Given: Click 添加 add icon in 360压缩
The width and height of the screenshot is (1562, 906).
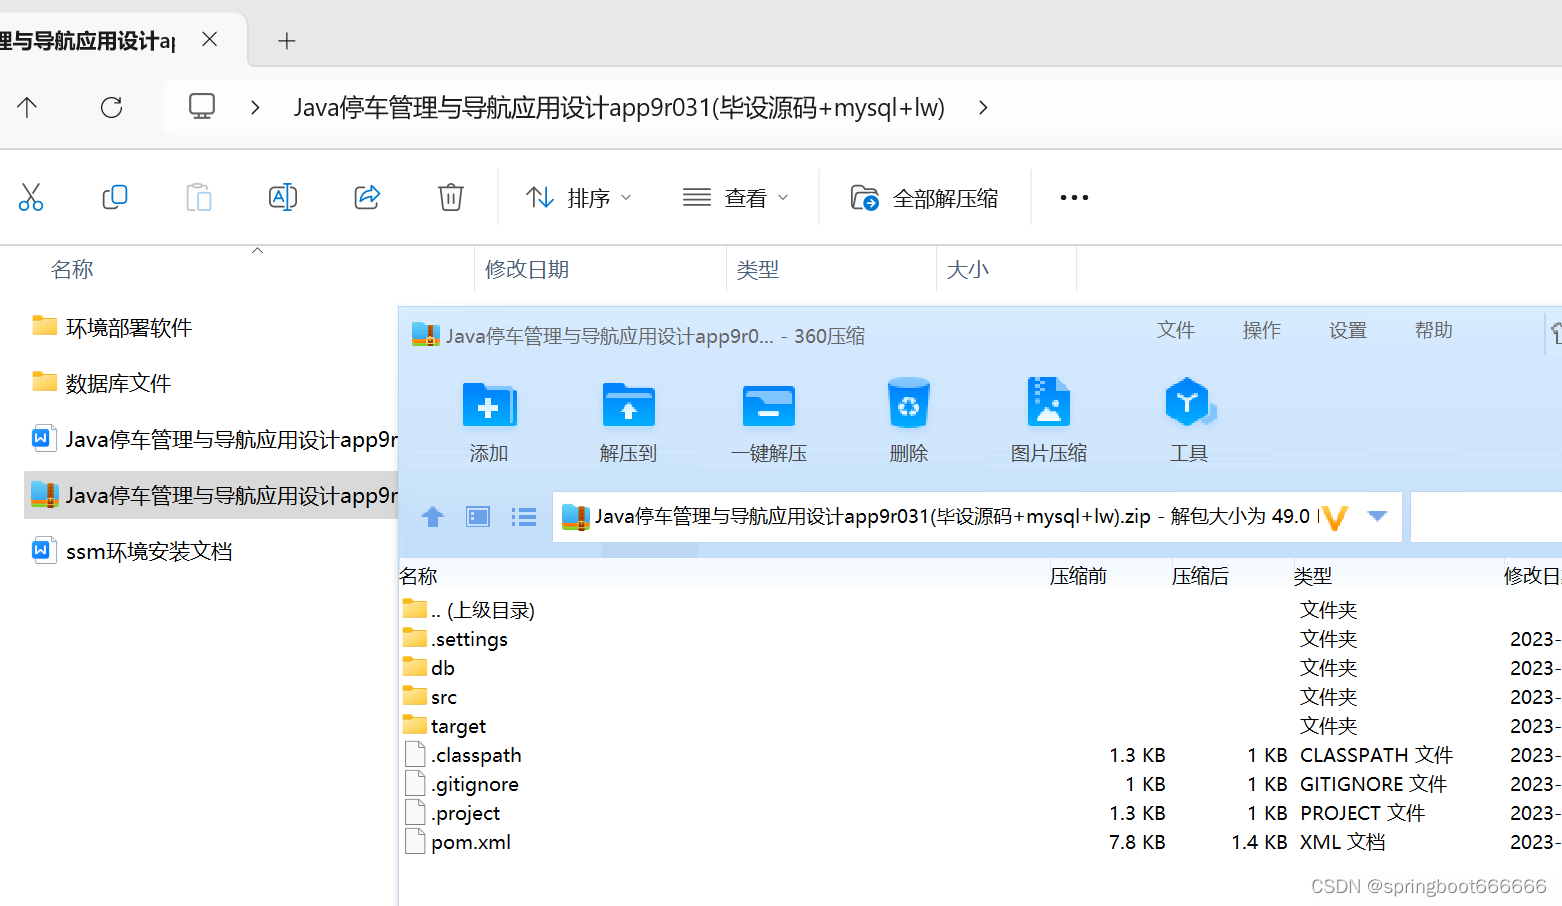Looking at the screenshot, I should point(489,420).
